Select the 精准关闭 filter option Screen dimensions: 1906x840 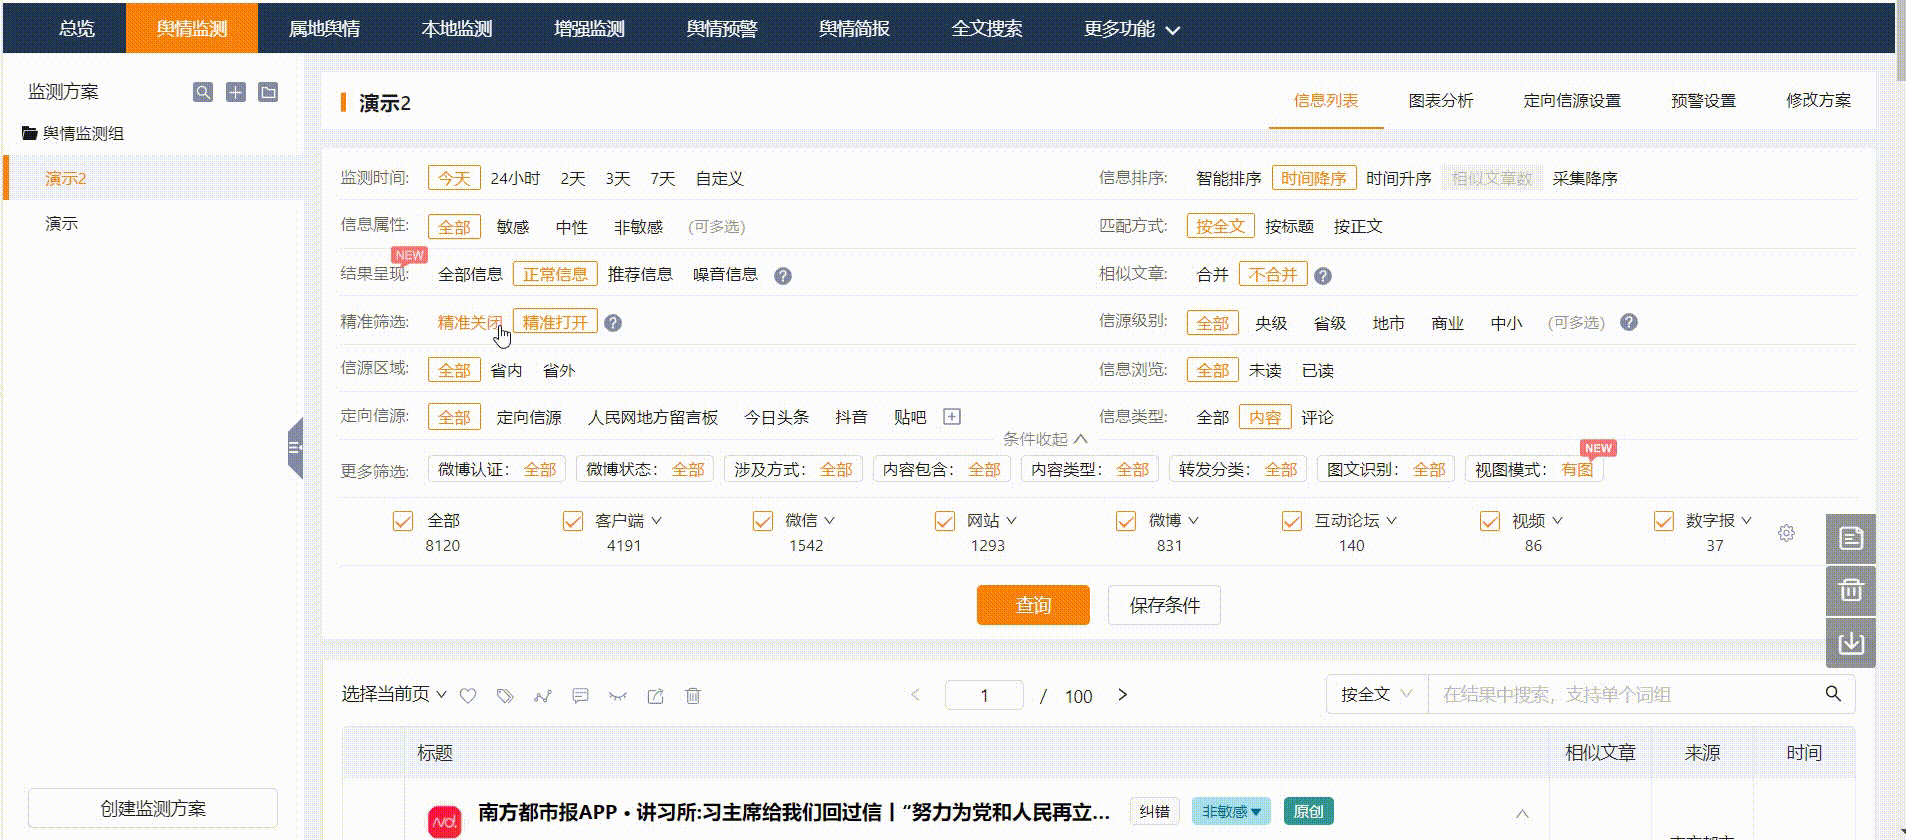[469, 322]
